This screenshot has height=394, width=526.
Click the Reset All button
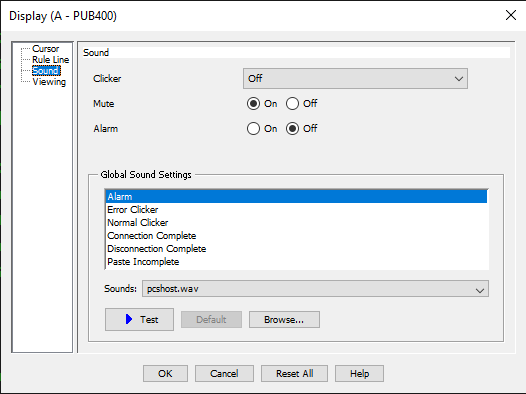[294, 374]
